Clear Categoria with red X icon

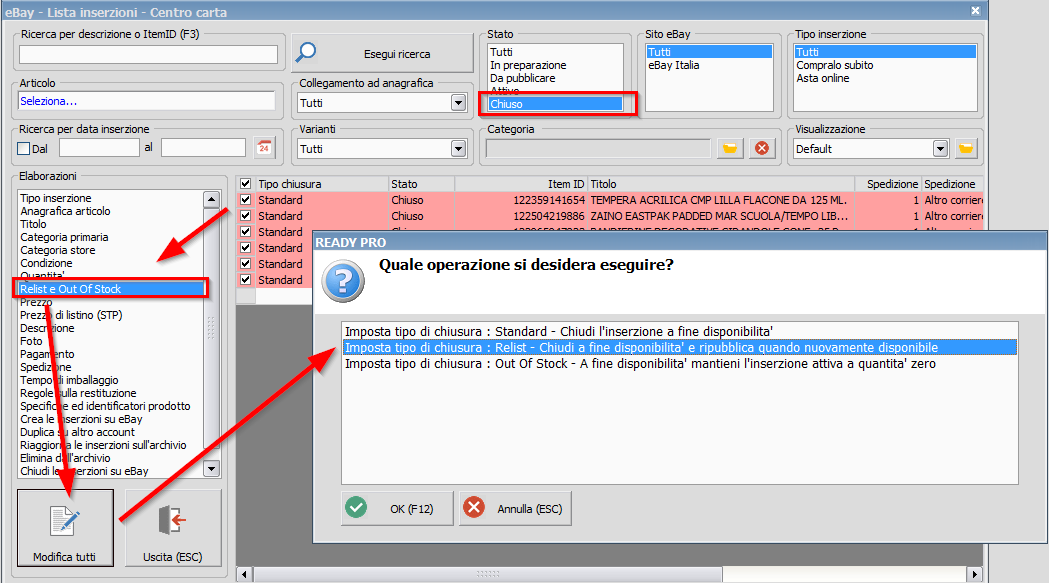click(761, 148)
